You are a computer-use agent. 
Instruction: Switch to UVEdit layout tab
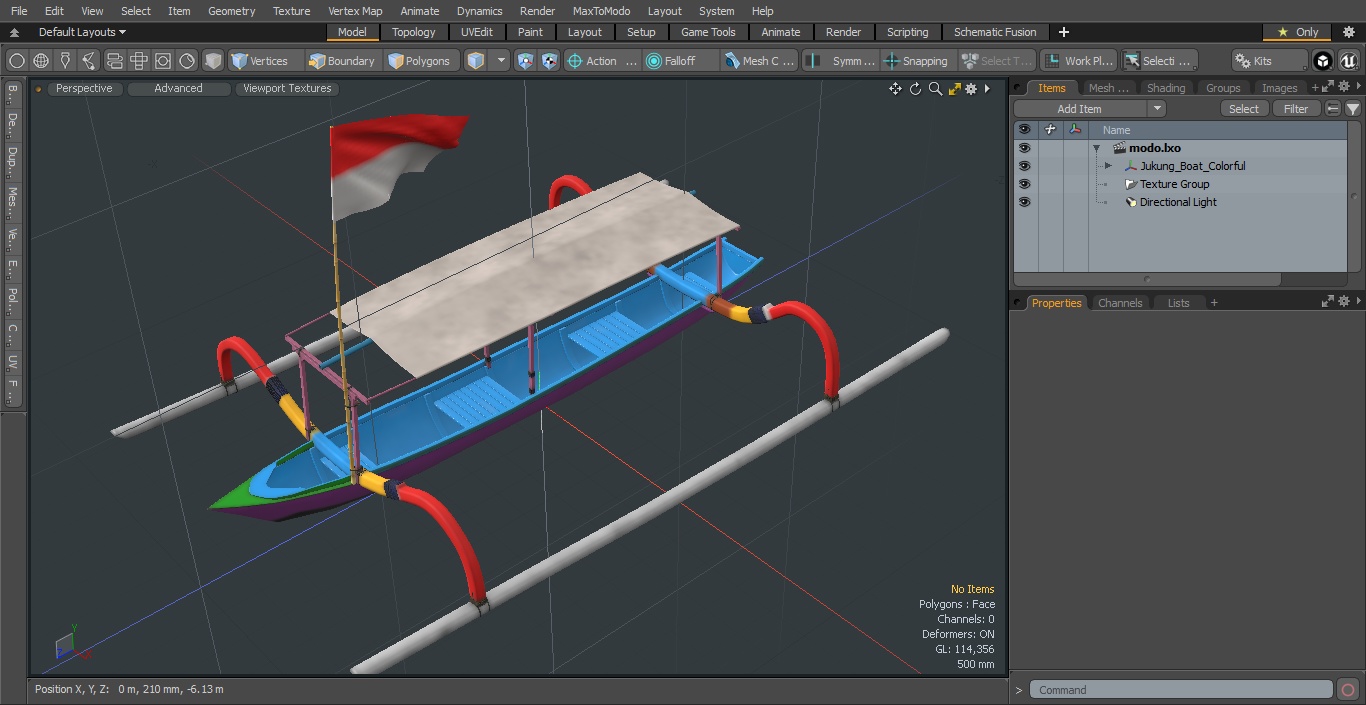coord(477,32)
